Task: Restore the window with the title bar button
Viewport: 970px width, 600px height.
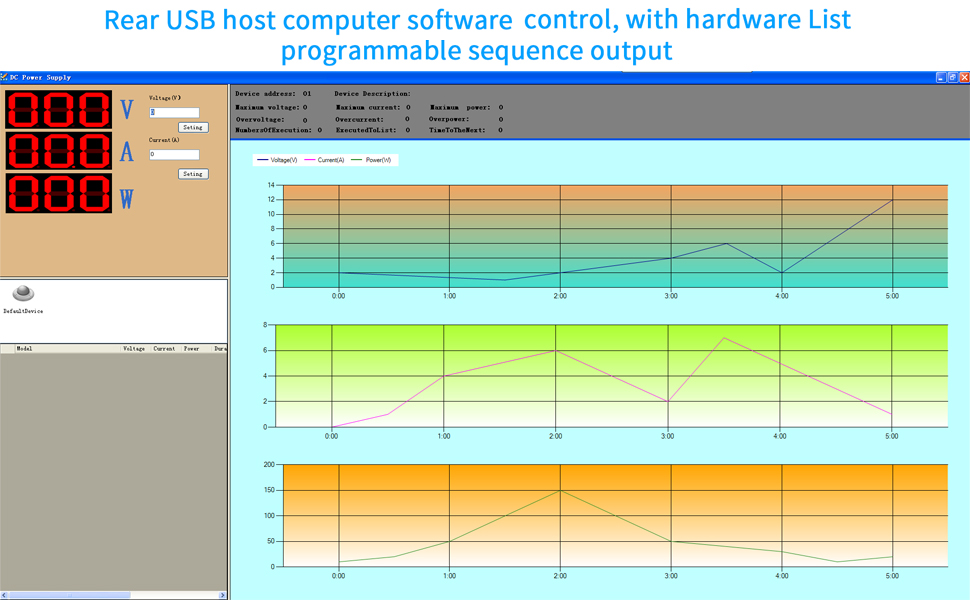Action: pos(952,77)
